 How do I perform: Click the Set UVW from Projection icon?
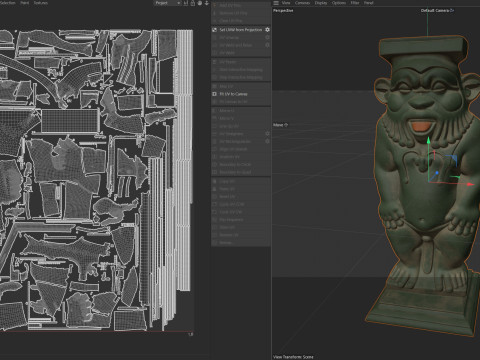(215, 30)
